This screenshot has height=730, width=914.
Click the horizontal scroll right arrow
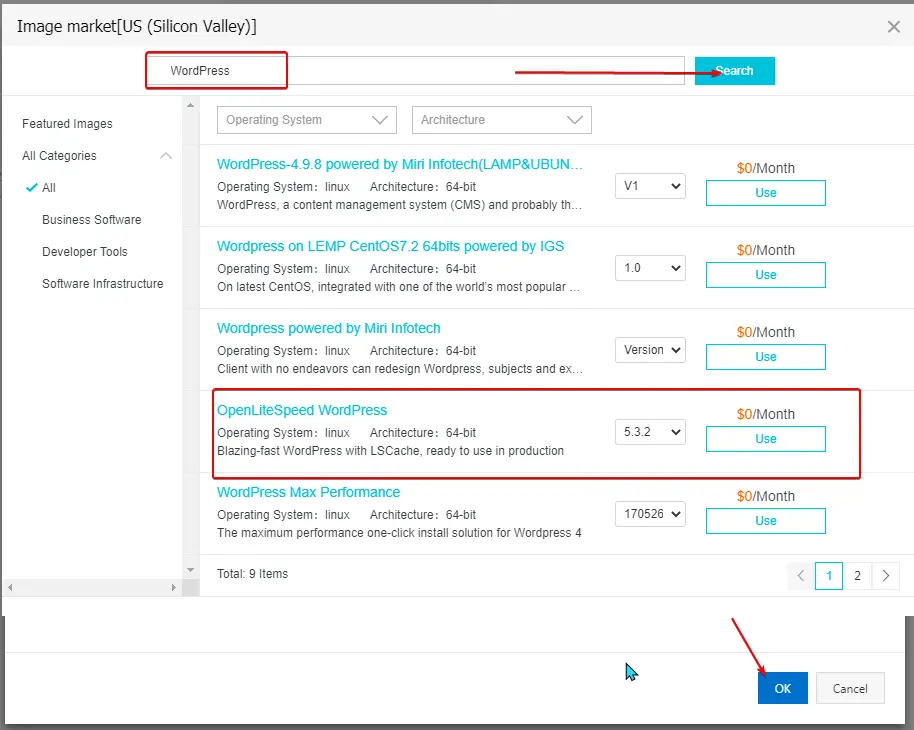(173, 587)
